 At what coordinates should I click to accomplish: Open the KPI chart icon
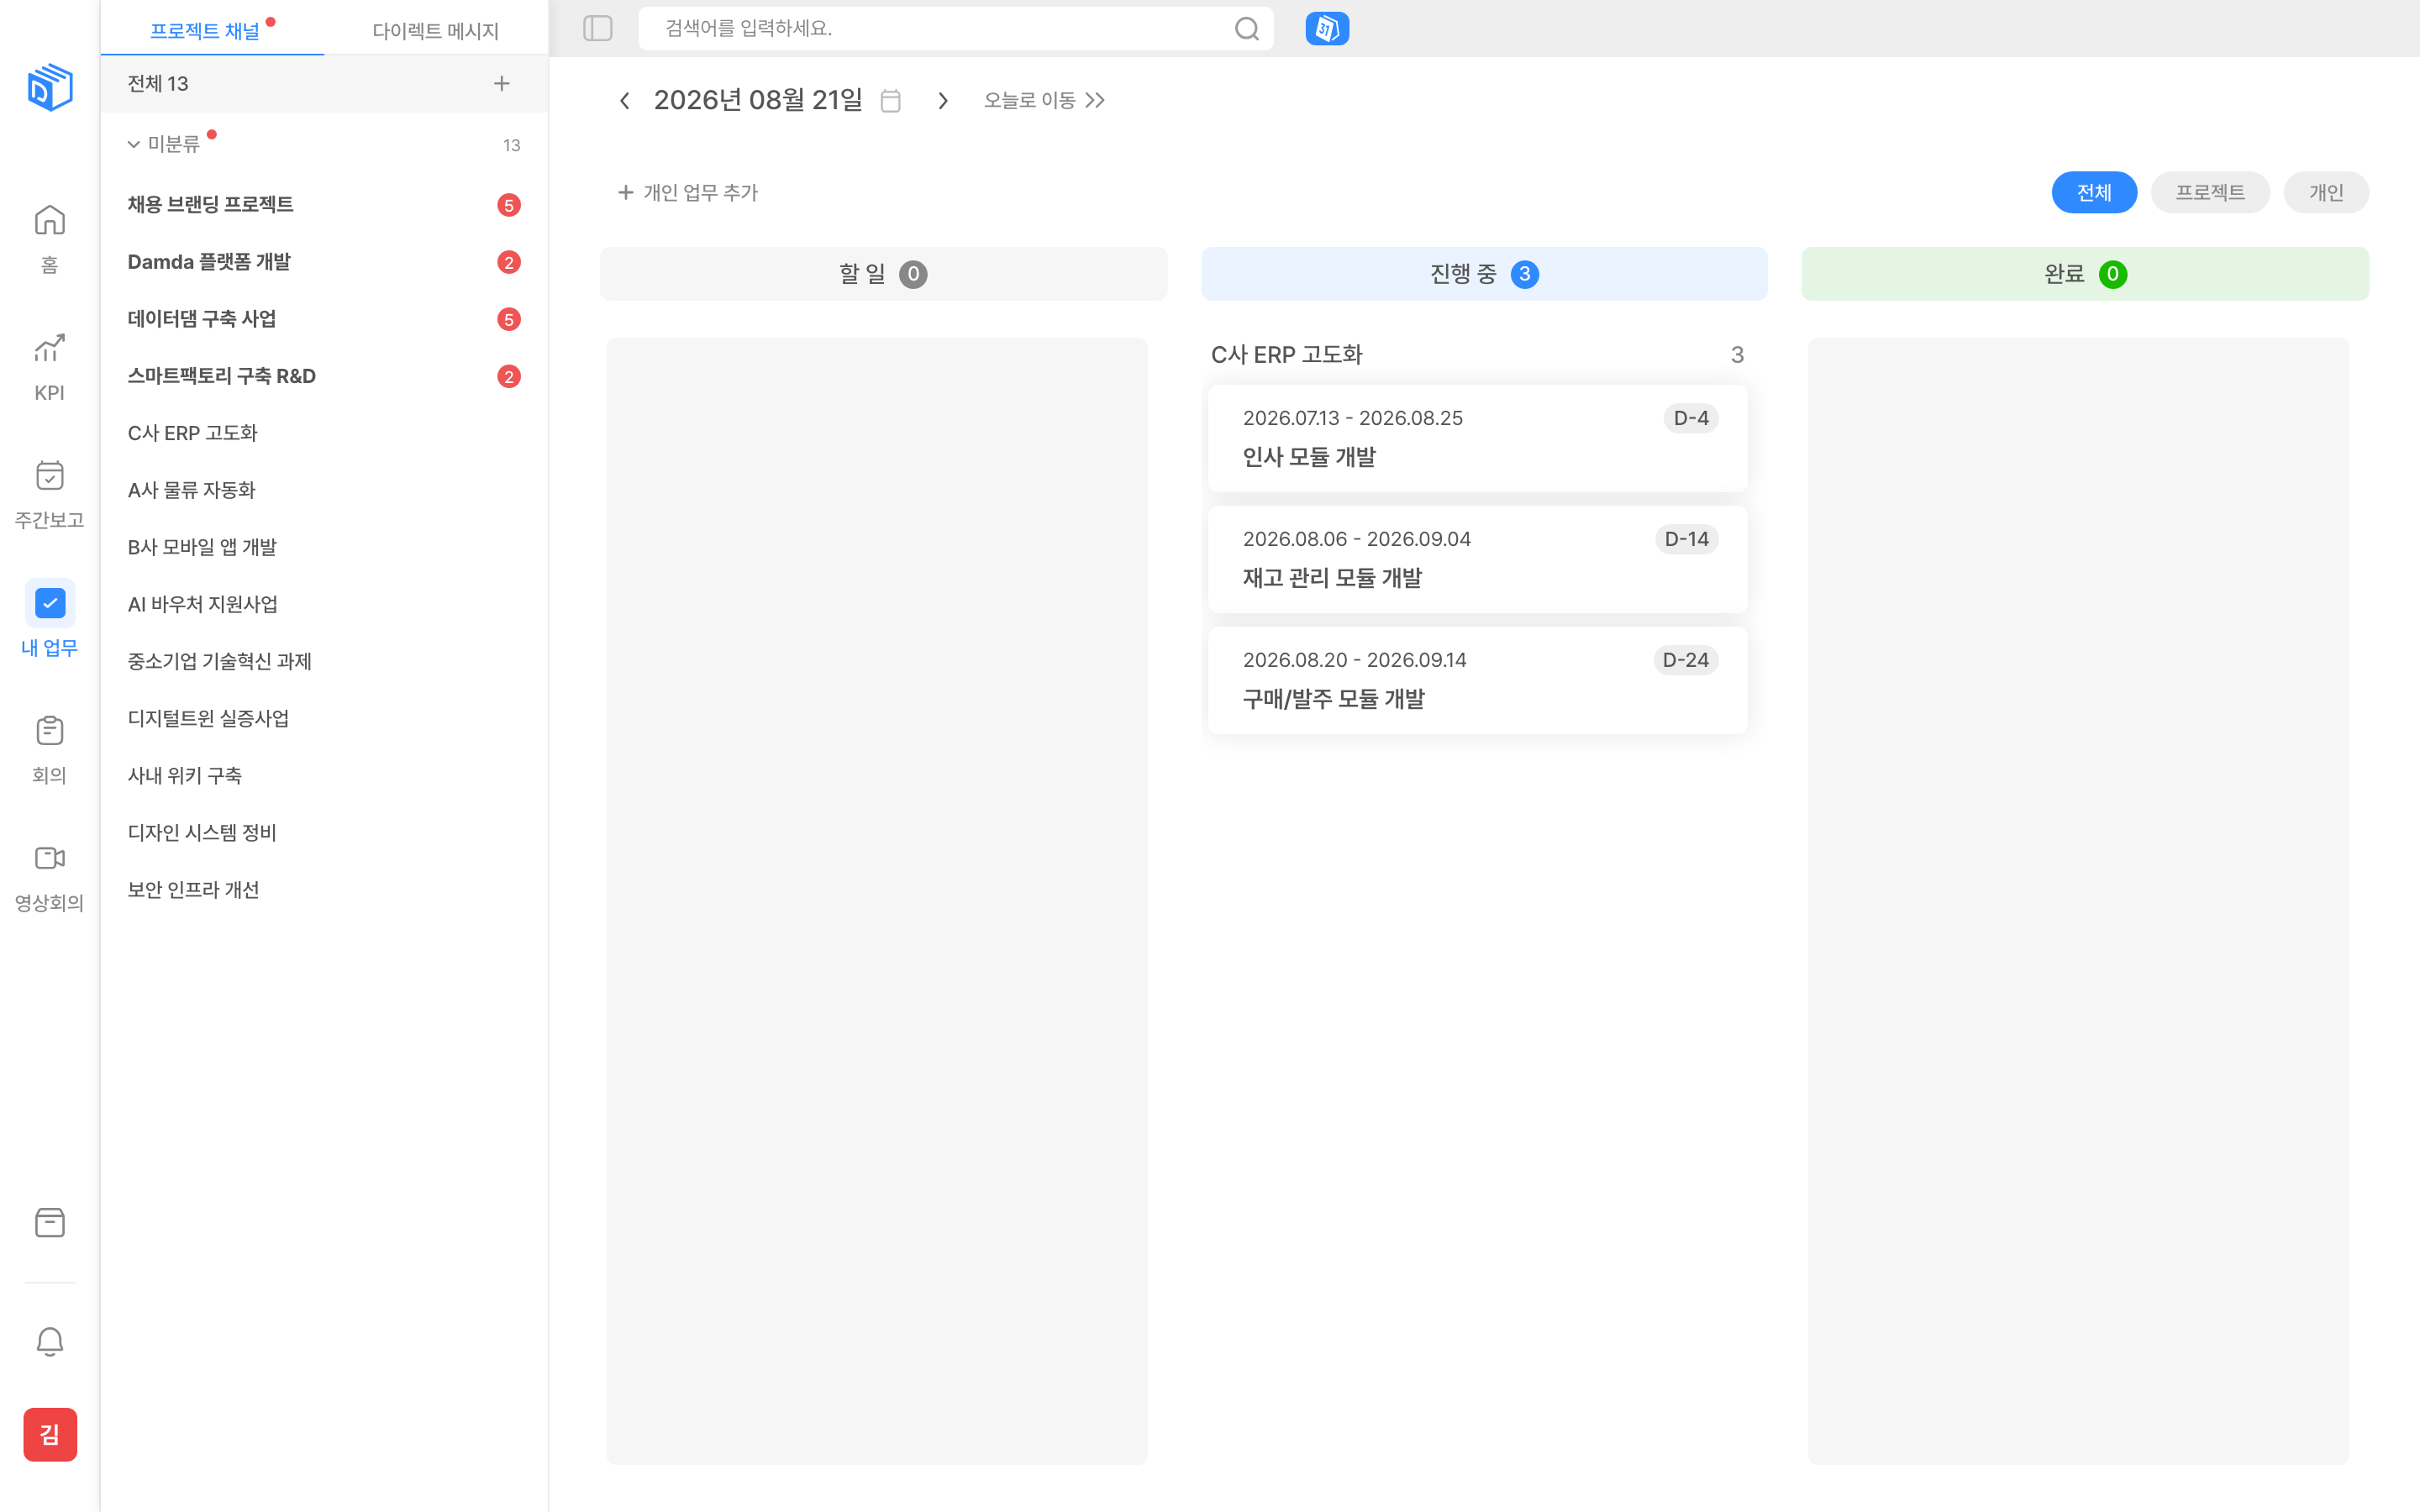pyautogui.click(x=50, y=348)
